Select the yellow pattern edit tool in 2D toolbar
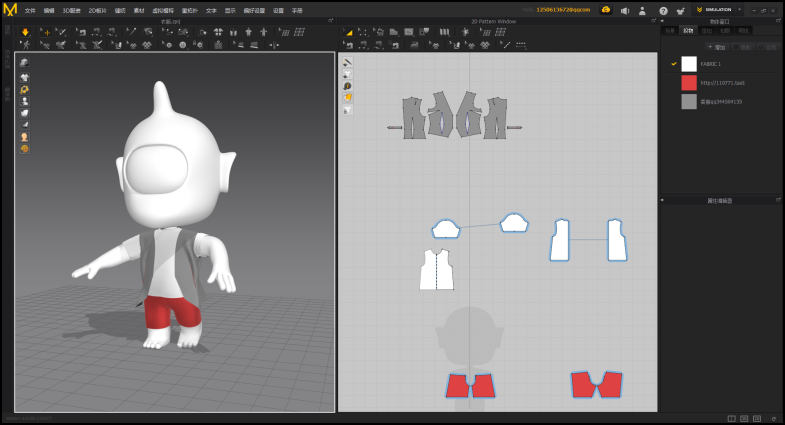This screenshot has height=425, width=785. (x=349, y=32)
